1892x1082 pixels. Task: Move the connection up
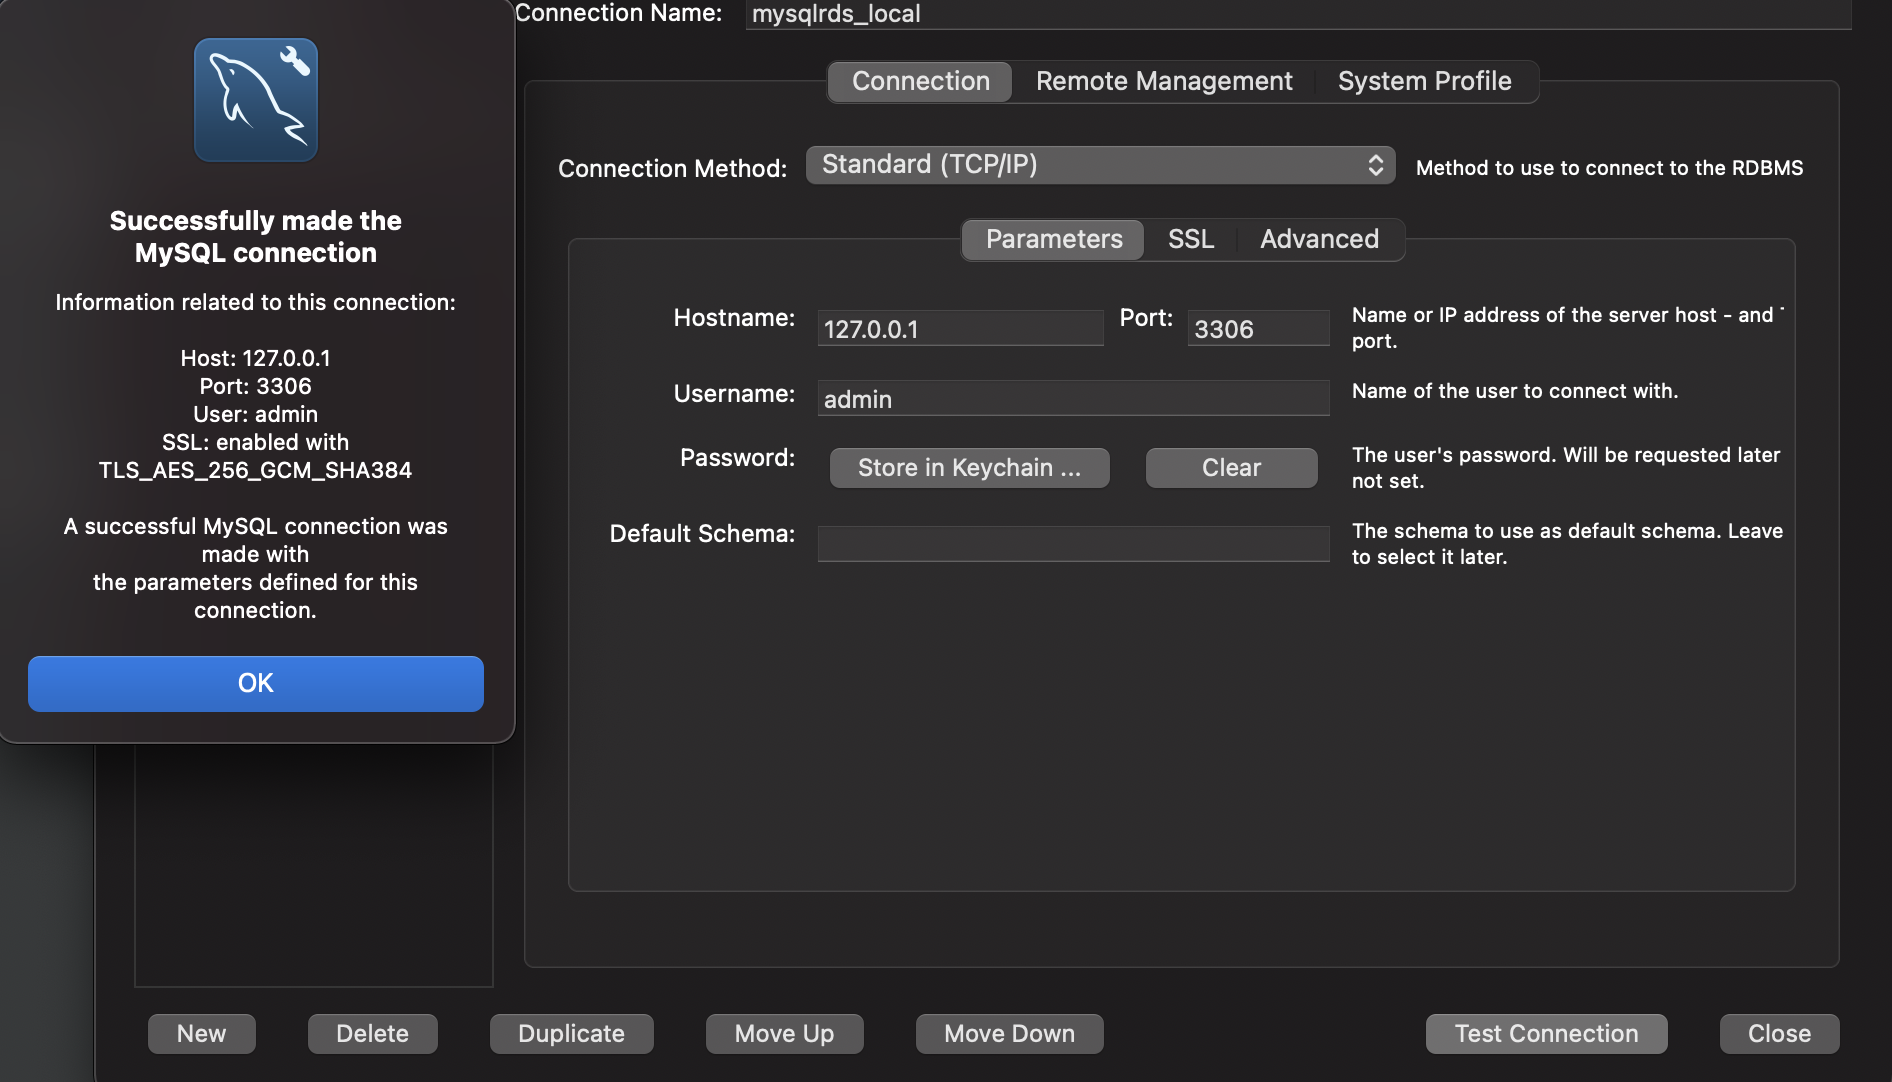784,1034
